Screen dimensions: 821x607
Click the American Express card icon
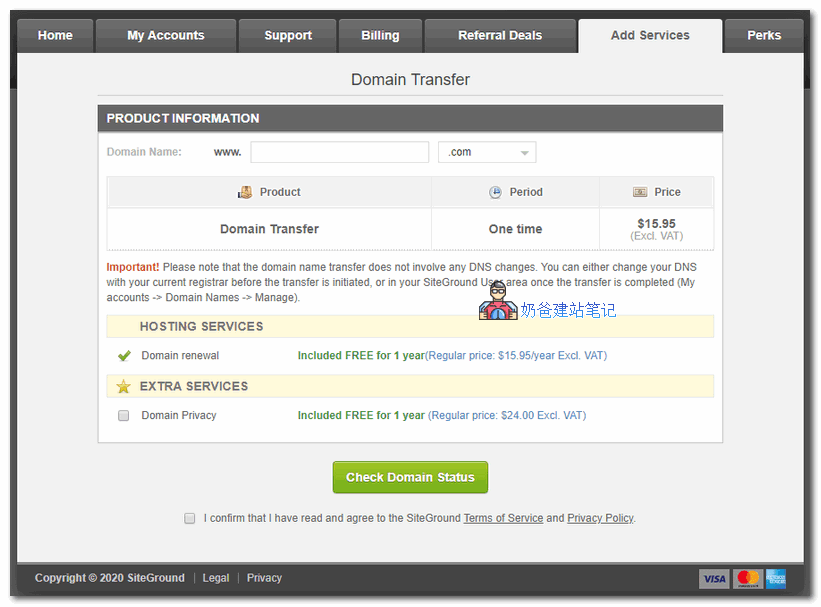pos(775,578)
